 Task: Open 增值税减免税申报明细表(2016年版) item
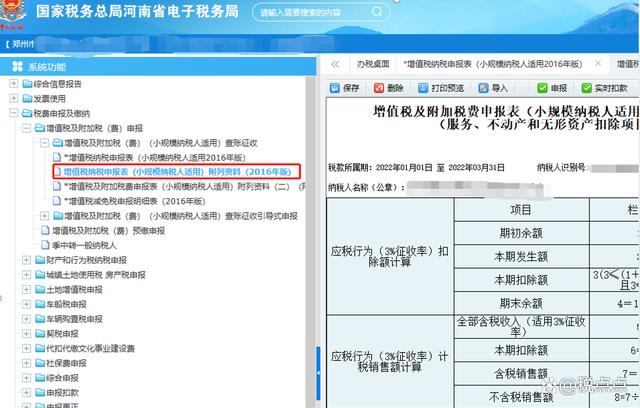134,201
